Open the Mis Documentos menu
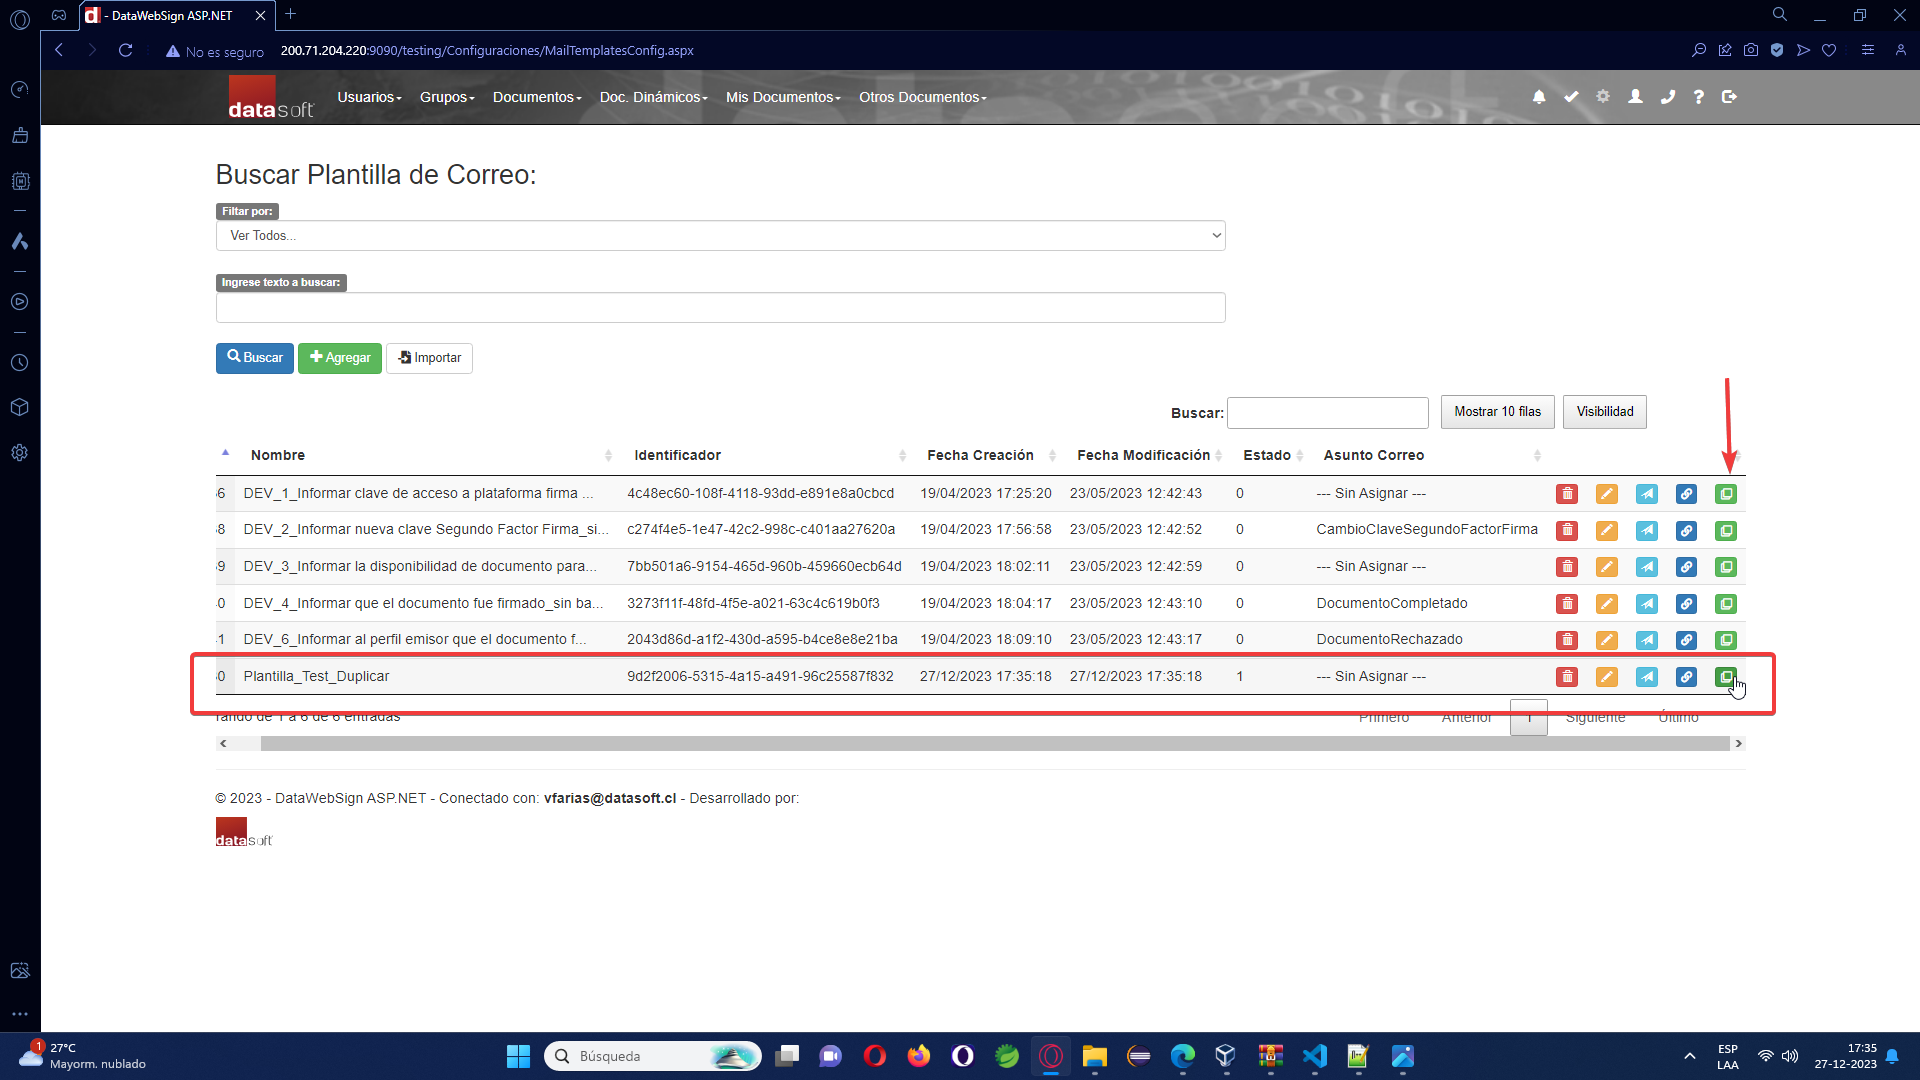This screenshot has width=1920, height=1080. [783, 97]
